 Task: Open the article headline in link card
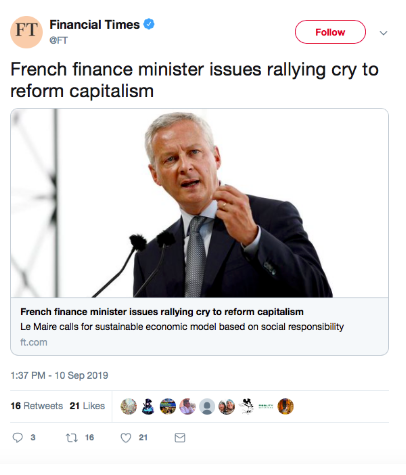click(x=162, y=312)
